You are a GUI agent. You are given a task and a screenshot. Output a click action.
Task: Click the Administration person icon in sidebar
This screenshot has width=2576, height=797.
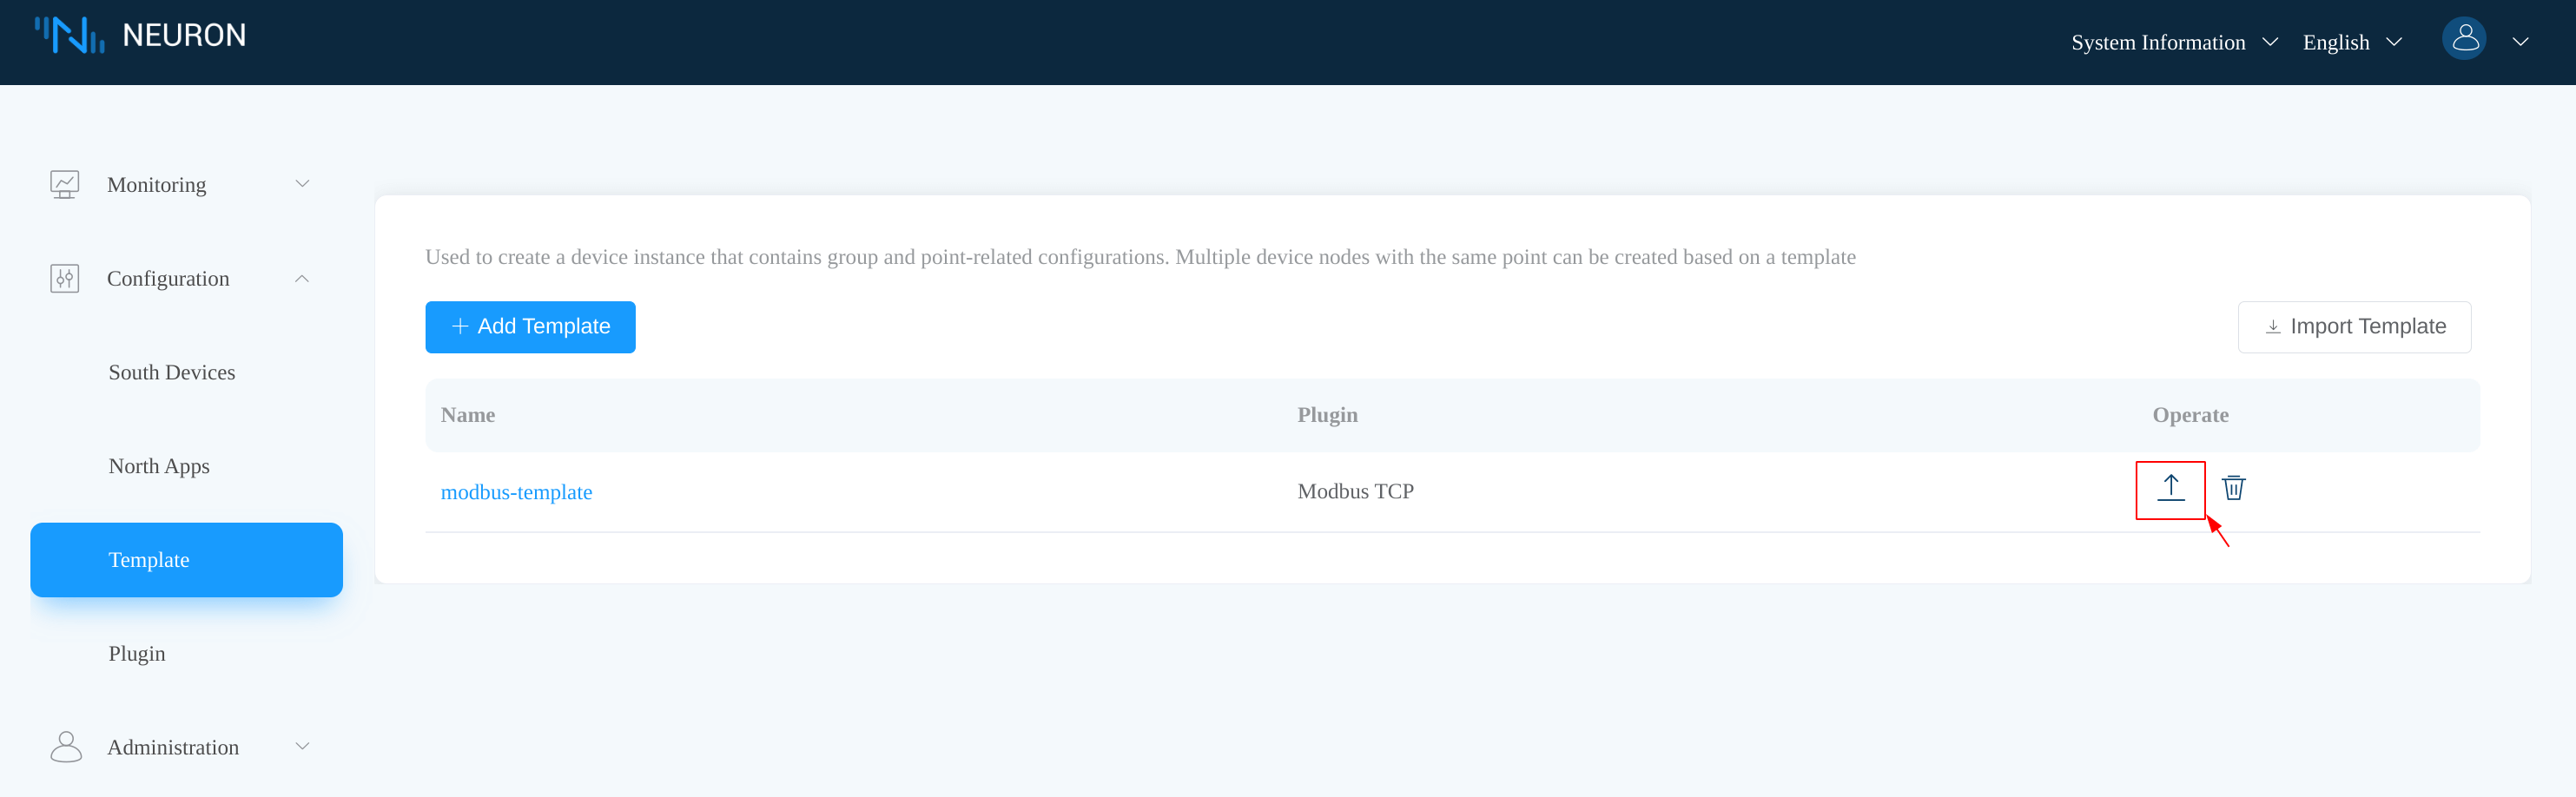[66, 747]
